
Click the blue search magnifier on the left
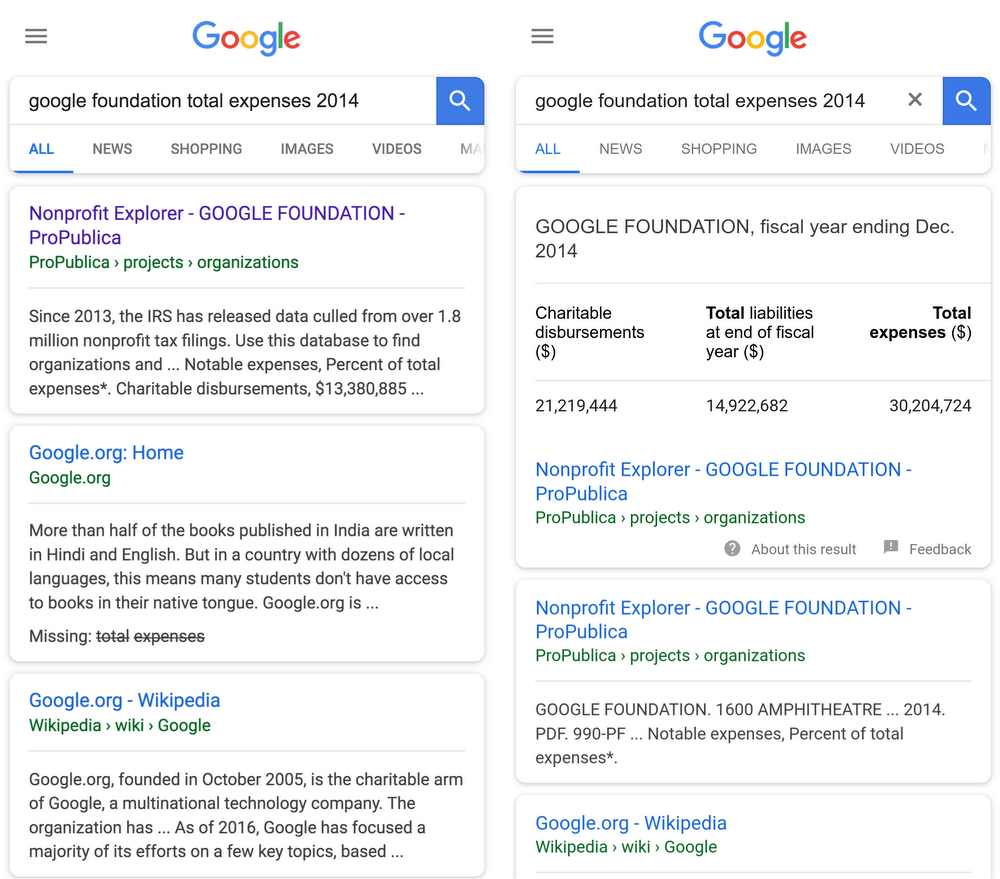459,100
